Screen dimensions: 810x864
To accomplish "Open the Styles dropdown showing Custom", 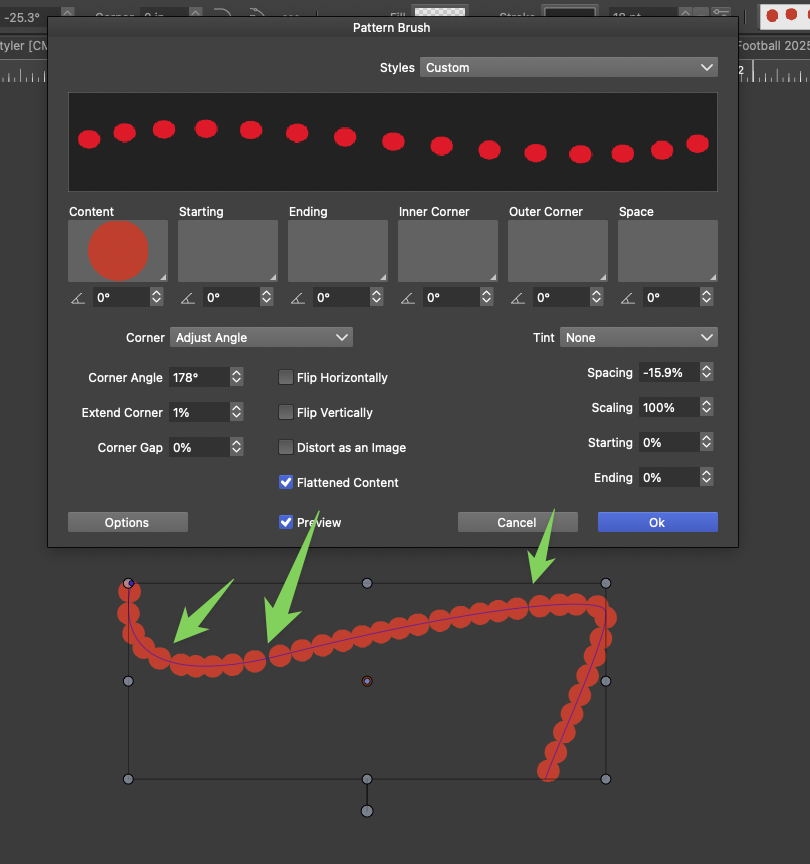I will 569,68.
